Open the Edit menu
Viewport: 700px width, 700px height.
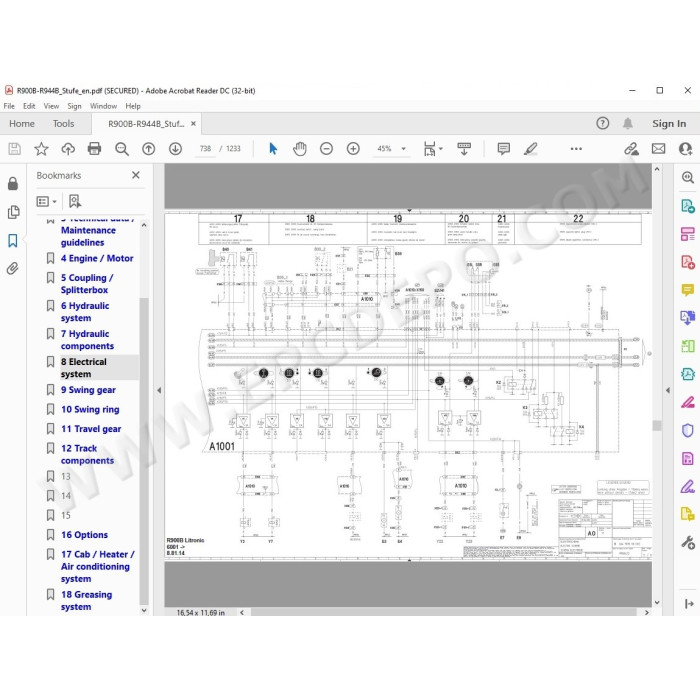(x=29, y=106)
